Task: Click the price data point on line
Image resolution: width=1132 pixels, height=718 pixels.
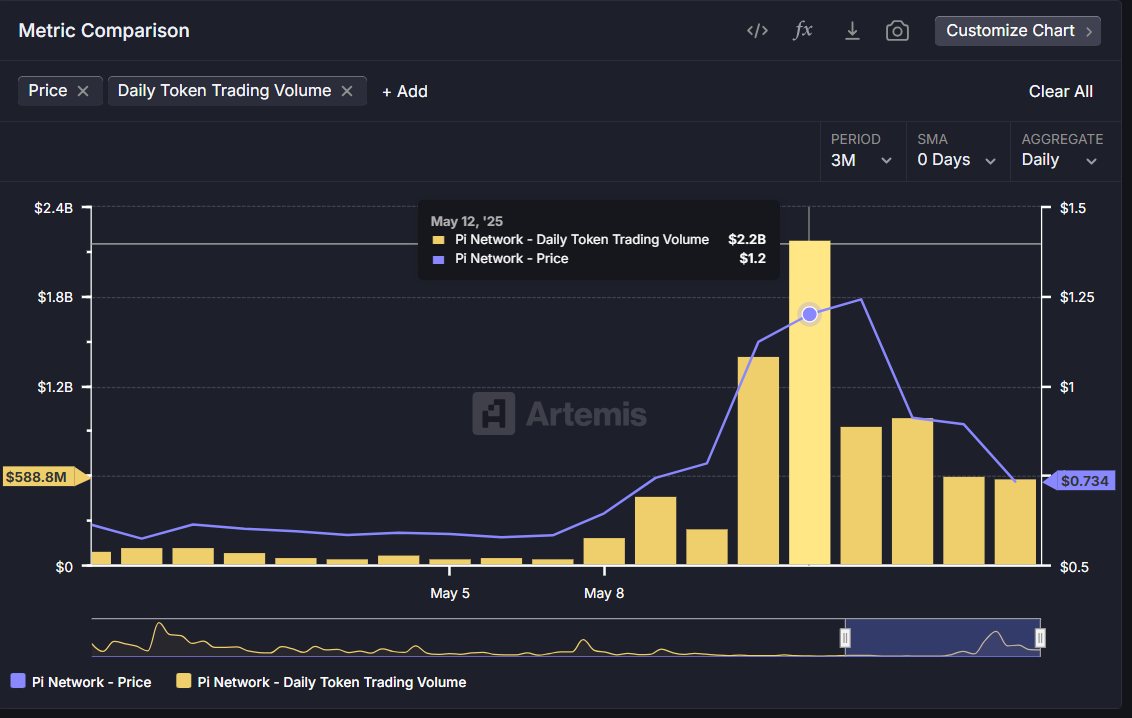Action: (810, 314)
